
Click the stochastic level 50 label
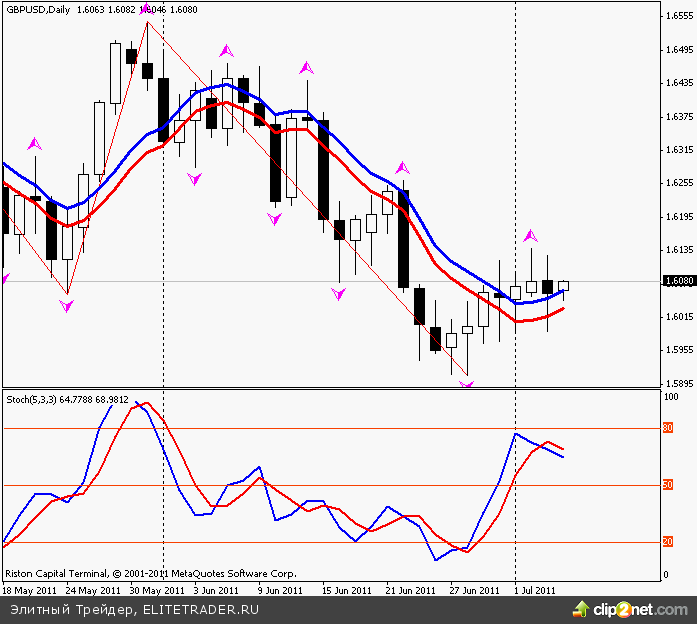[668, 486]
